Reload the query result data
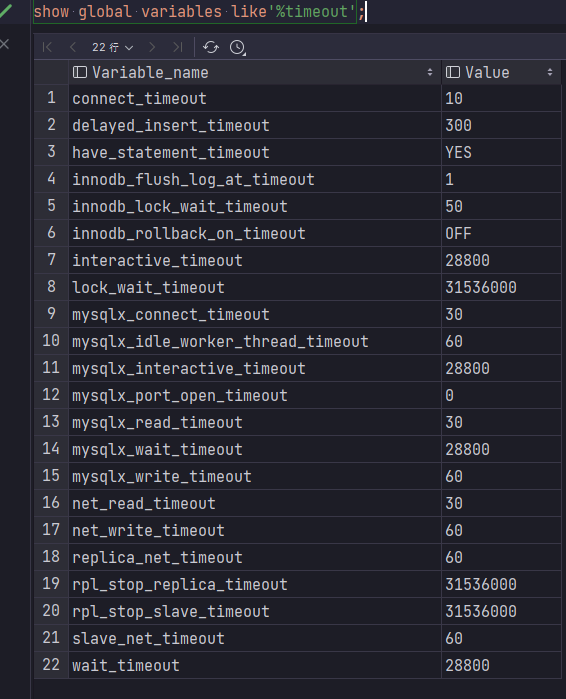 point(211,47)
